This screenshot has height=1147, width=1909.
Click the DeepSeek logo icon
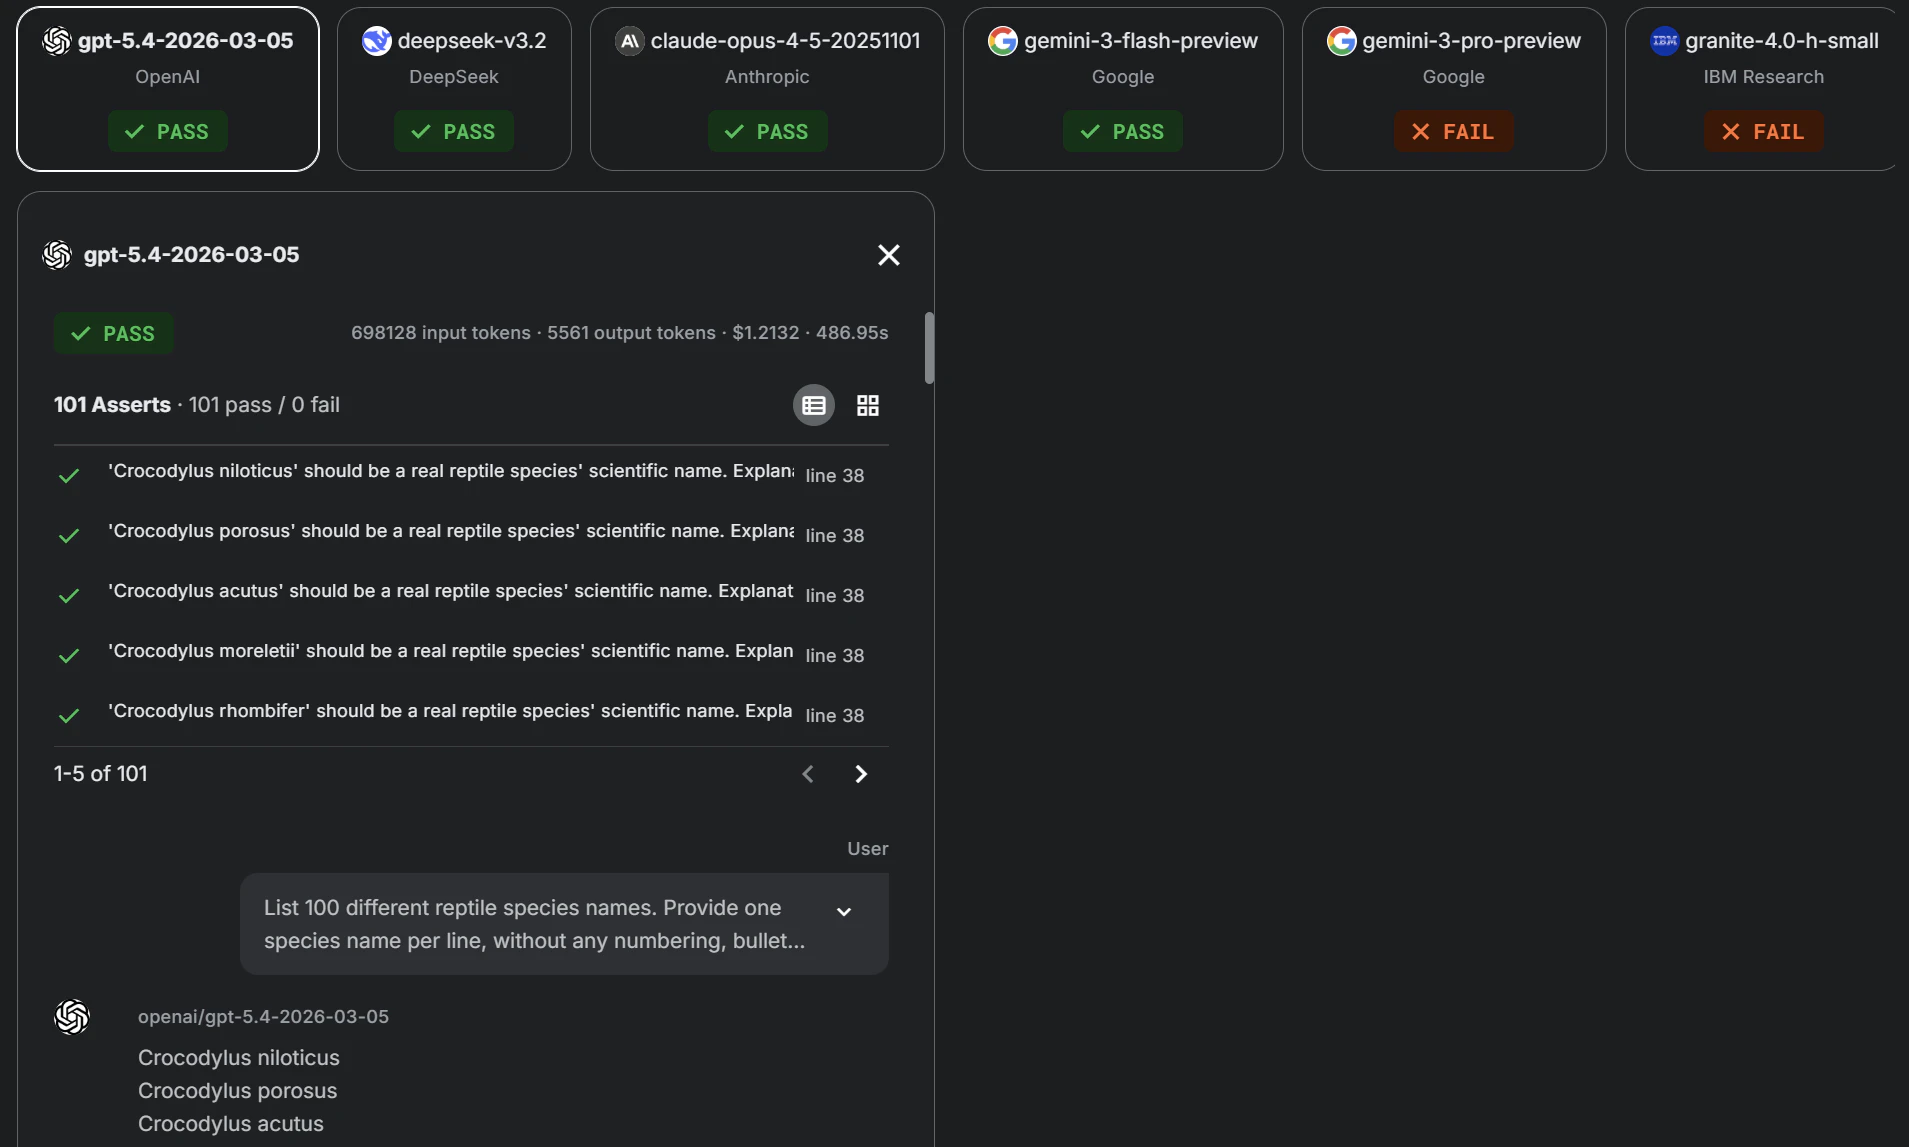tap(377, 41)
